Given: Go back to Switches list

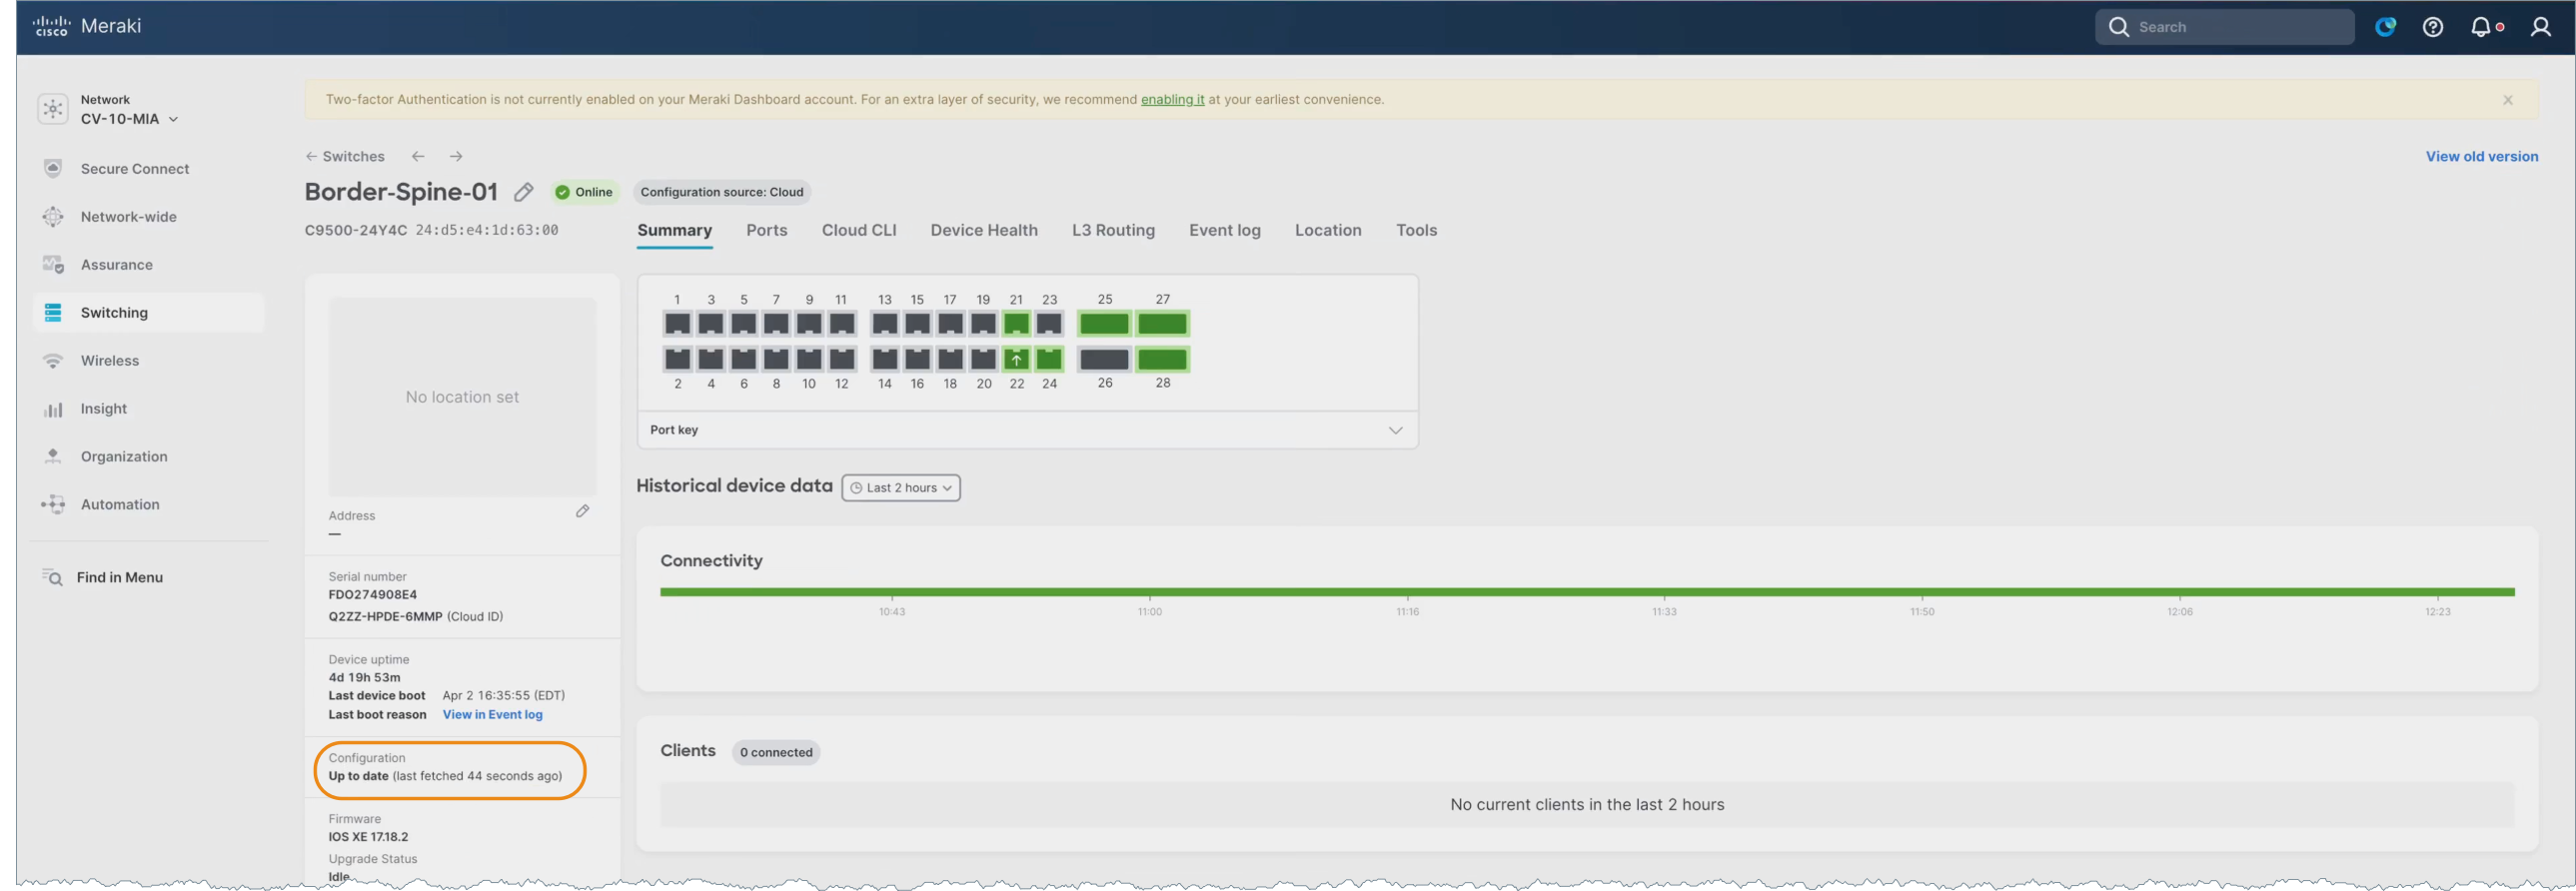Looking at the screenshot, I should [x=345, y=157].
